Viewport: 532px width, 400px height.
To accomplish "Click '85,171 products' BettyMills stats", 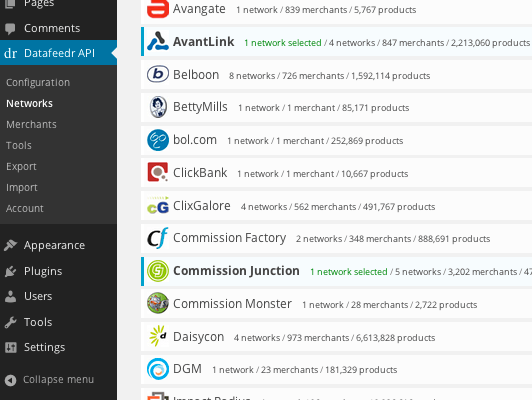I will [x=376, y=108].
